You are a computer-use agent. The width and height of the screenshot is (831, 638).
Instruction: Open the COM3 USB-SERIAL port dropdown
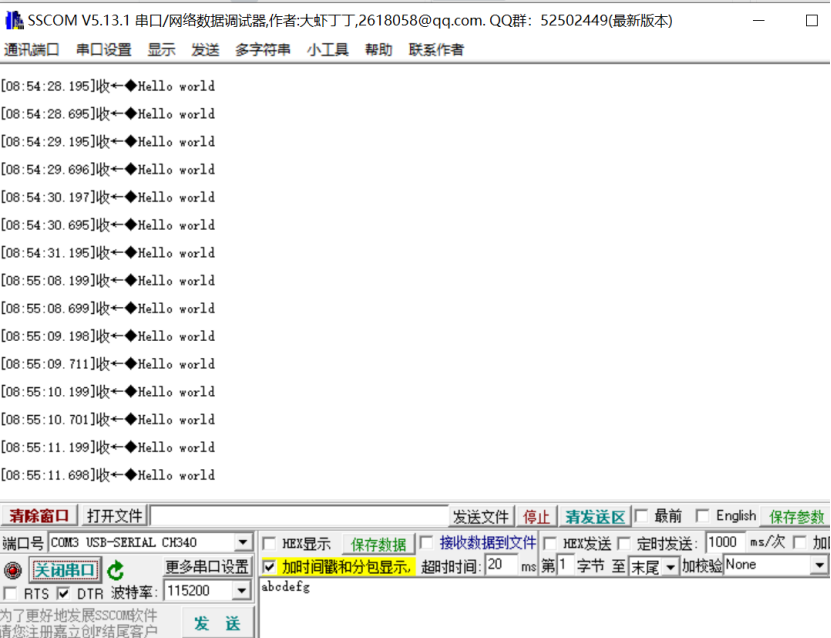click(x=243, y=542)
